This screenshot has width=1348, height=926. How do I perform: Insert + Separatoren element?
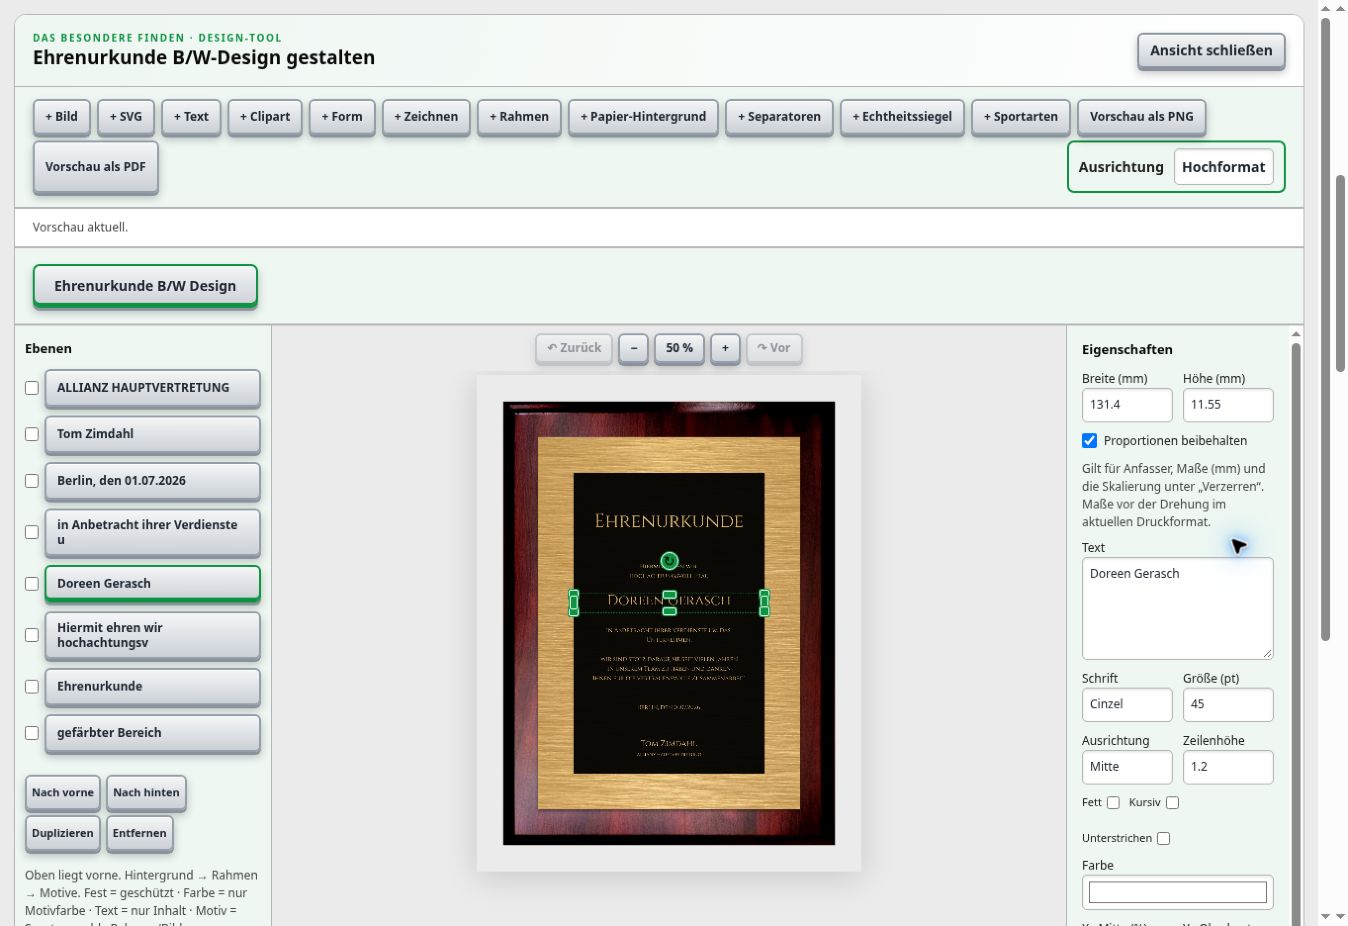[779, 117]
